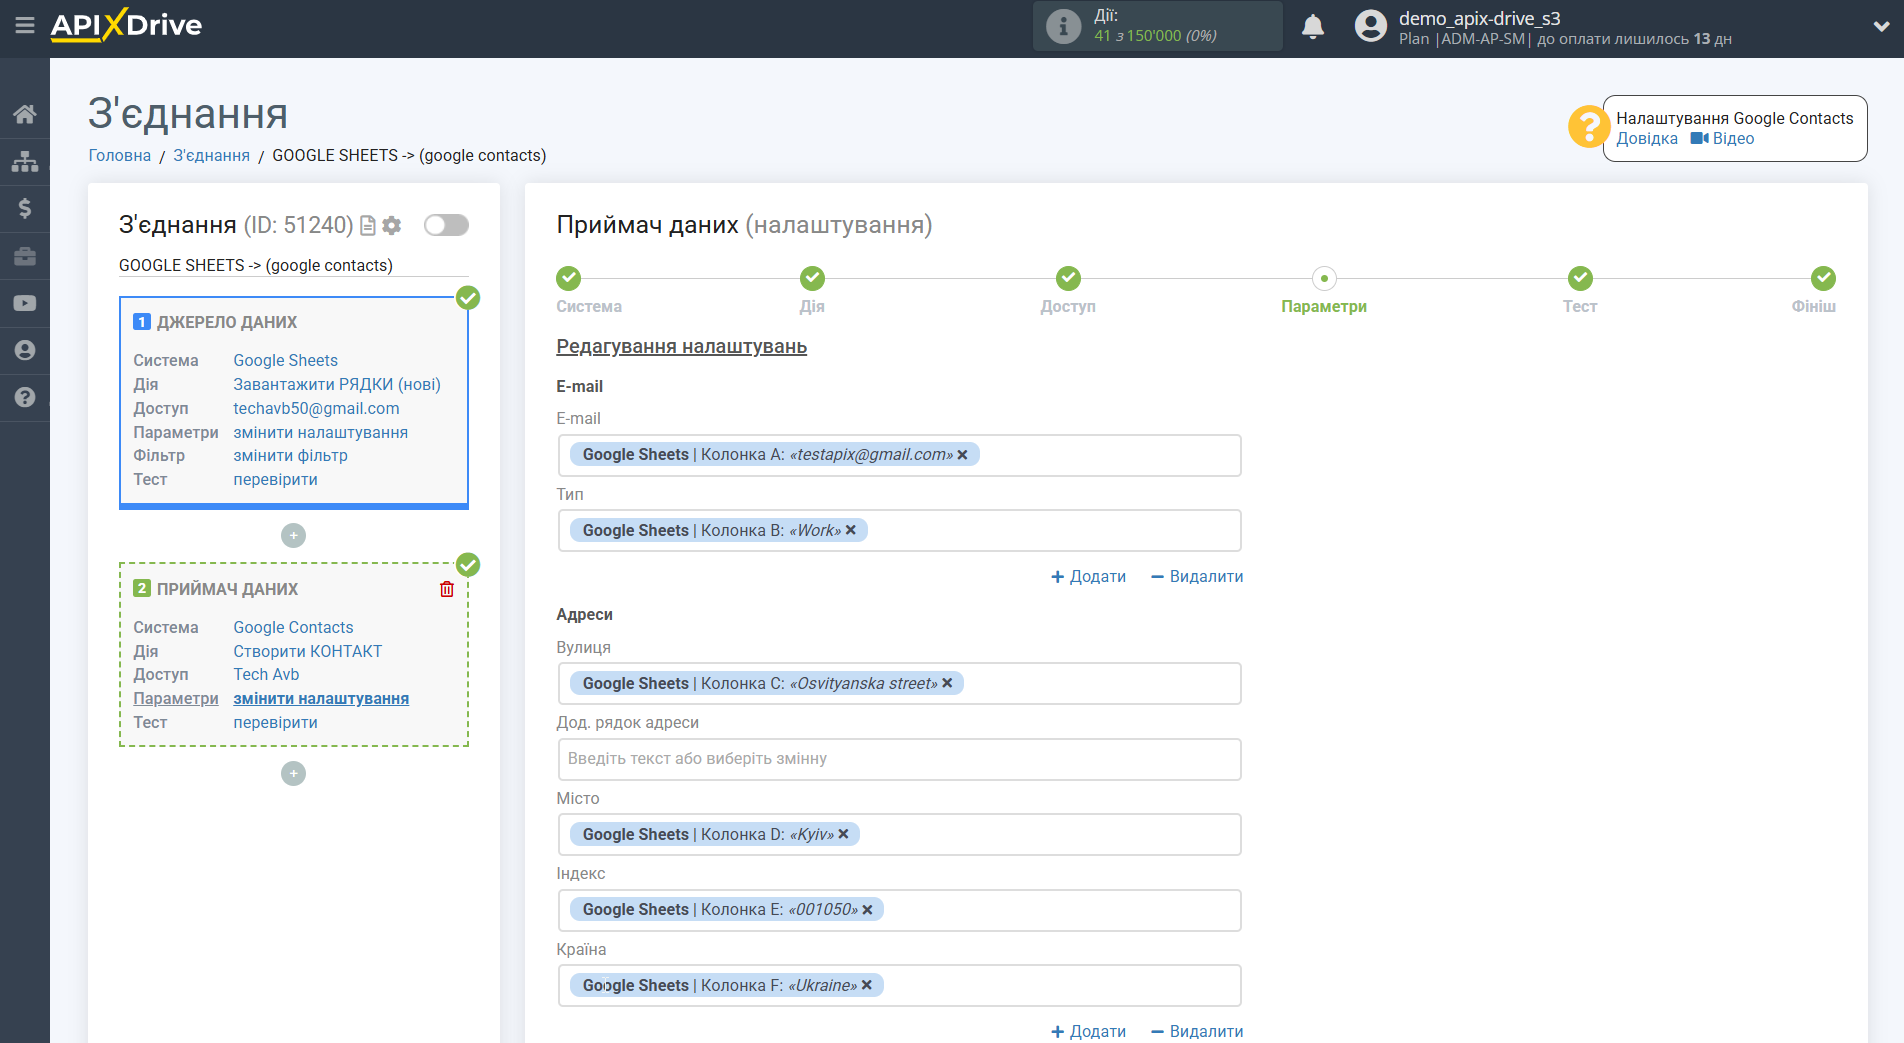Viewport: 1904px width, 1043px height.
Task: Click the E-mail input field
Action: pyautogui.click(x=899, y=456)
